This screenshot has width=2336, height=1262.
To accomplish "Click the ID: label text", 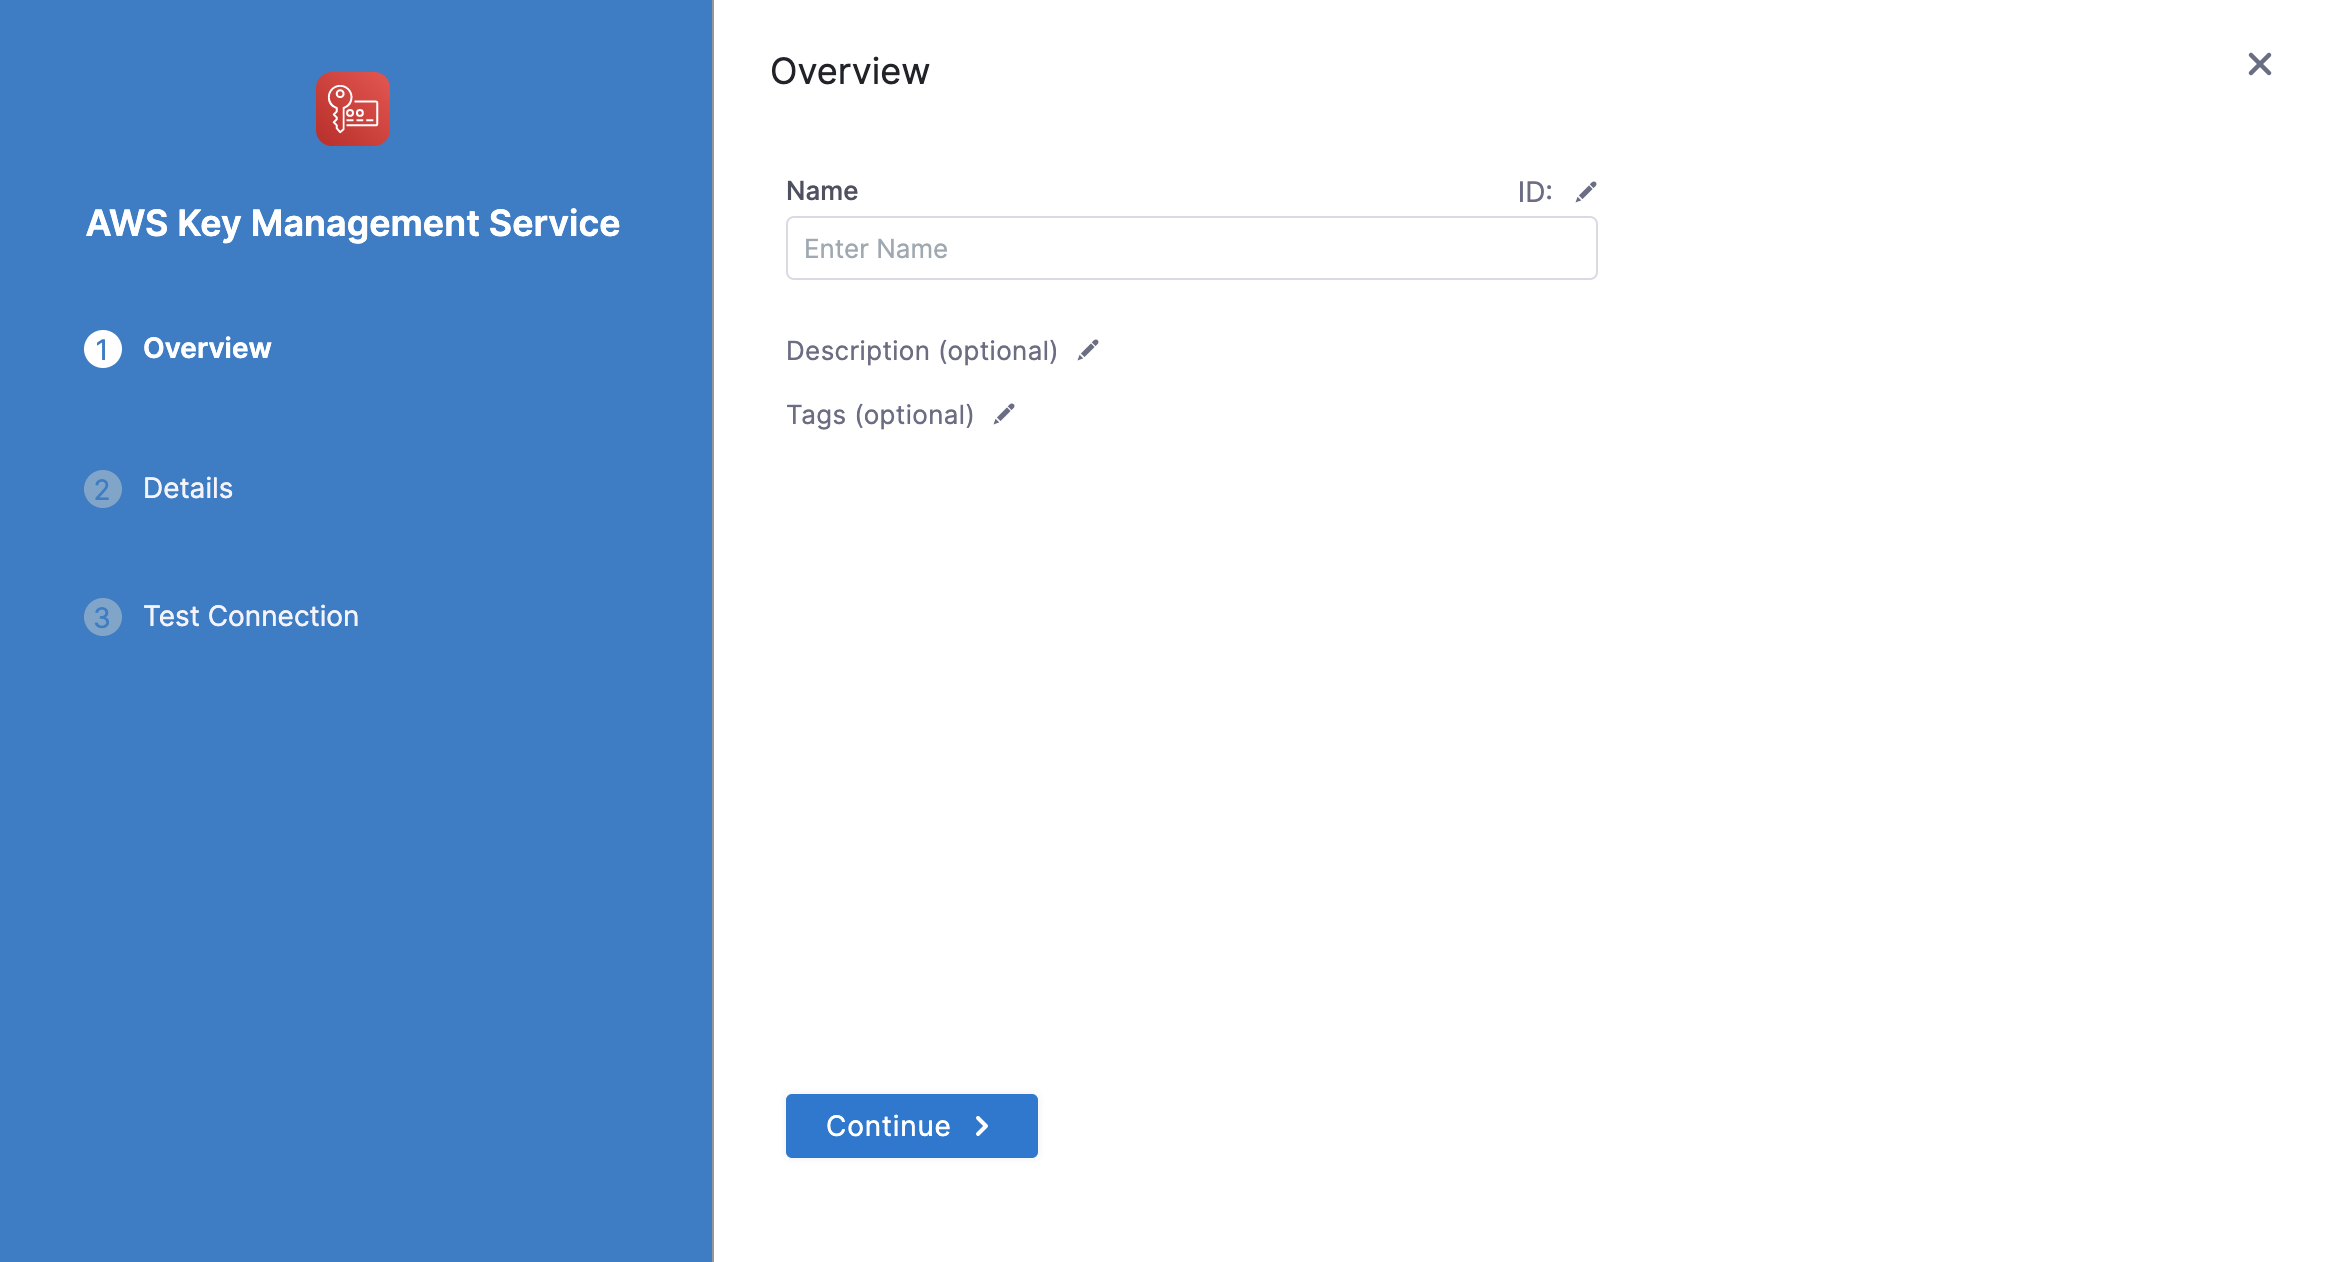I will (x=1535, y=192).
